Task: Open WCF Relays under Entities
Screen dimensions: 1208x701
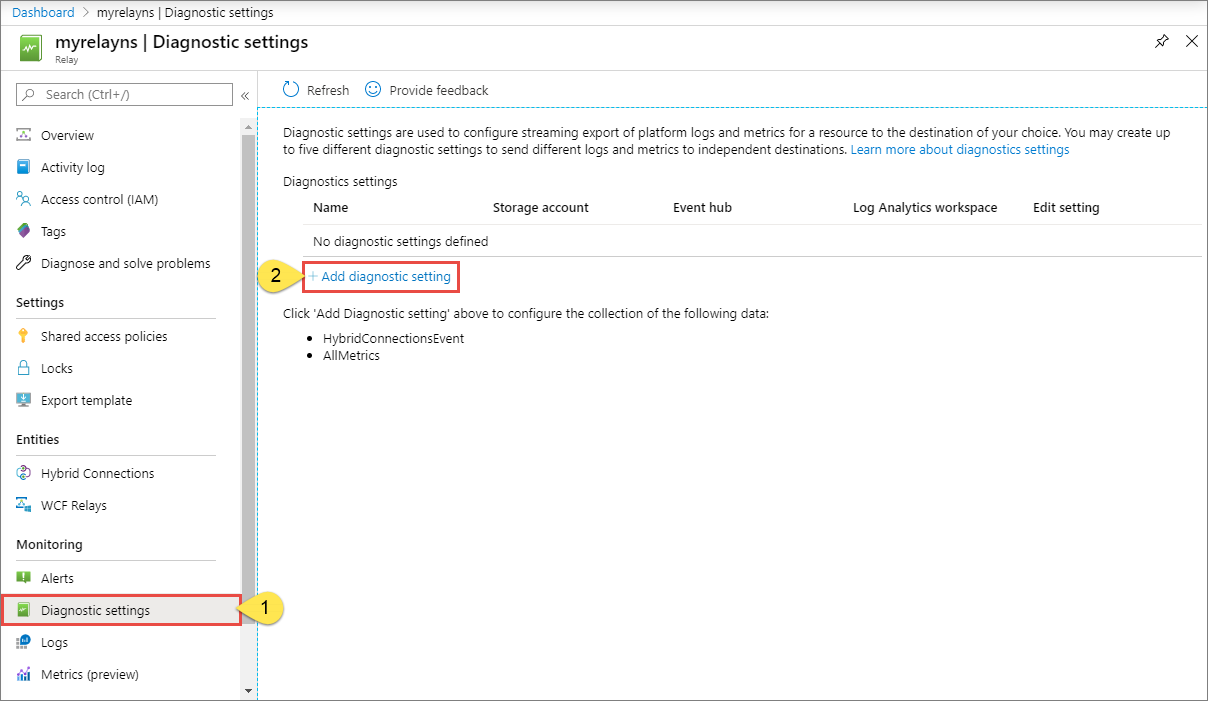Action: pyautogui.click(x=73, y=505)
